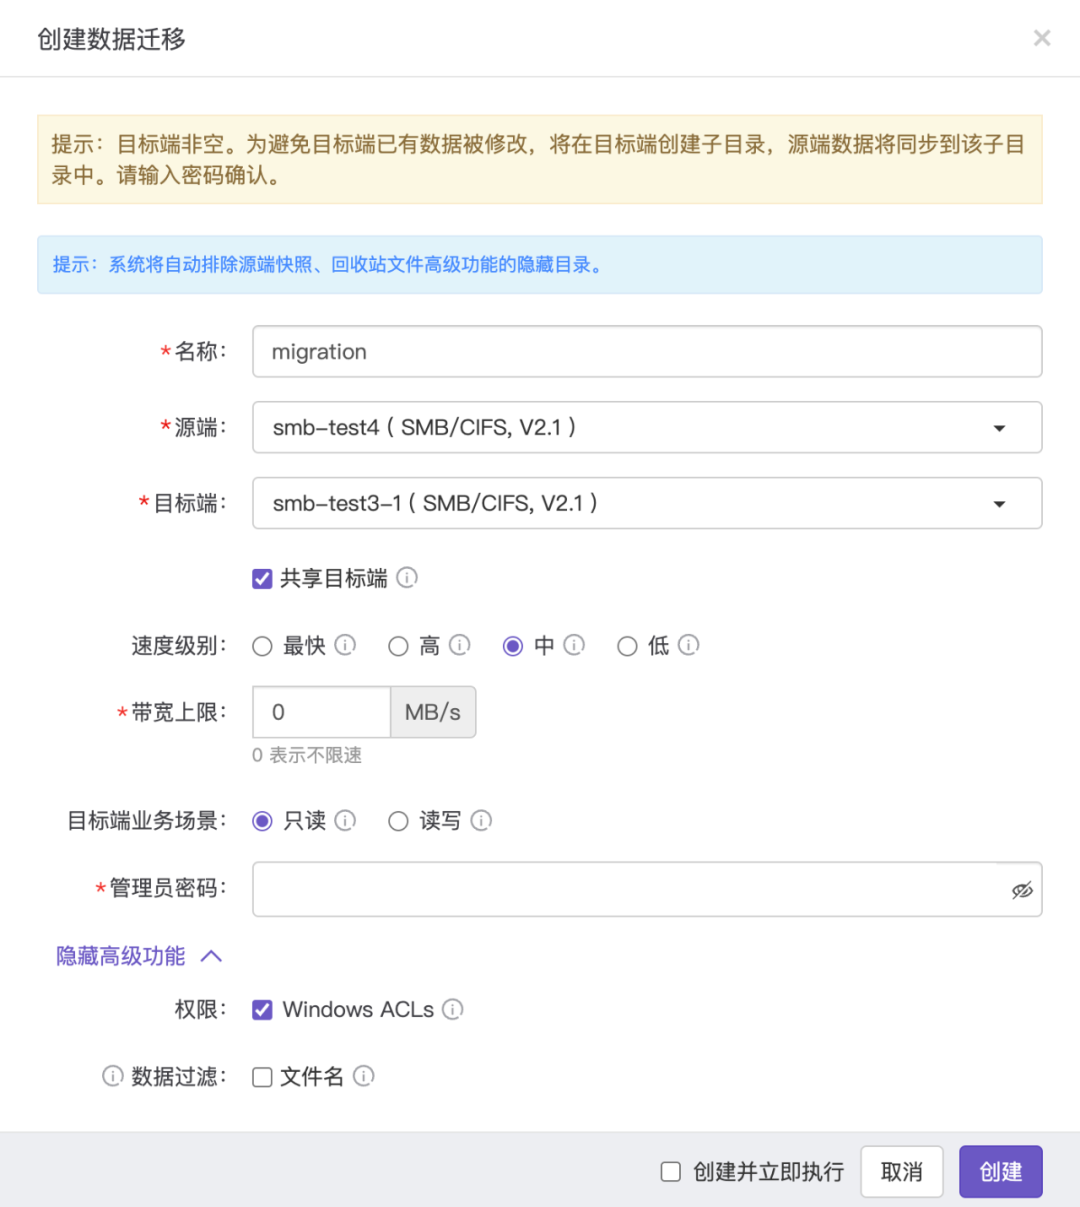Click the info icon beside 低 speed option
This screenshot has width=1080, height=1207.
point(689,645)
